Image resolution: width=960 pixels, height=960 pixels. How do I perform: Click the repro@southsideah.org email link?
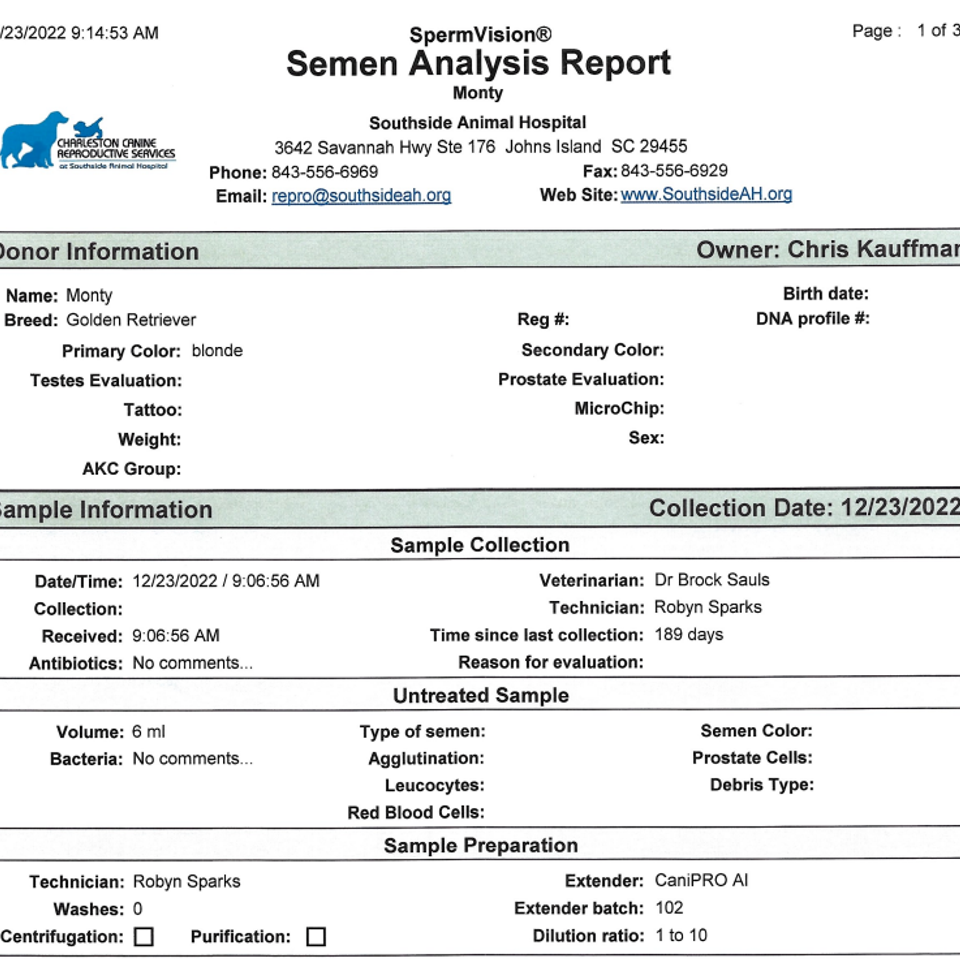[x=361, y=195]
